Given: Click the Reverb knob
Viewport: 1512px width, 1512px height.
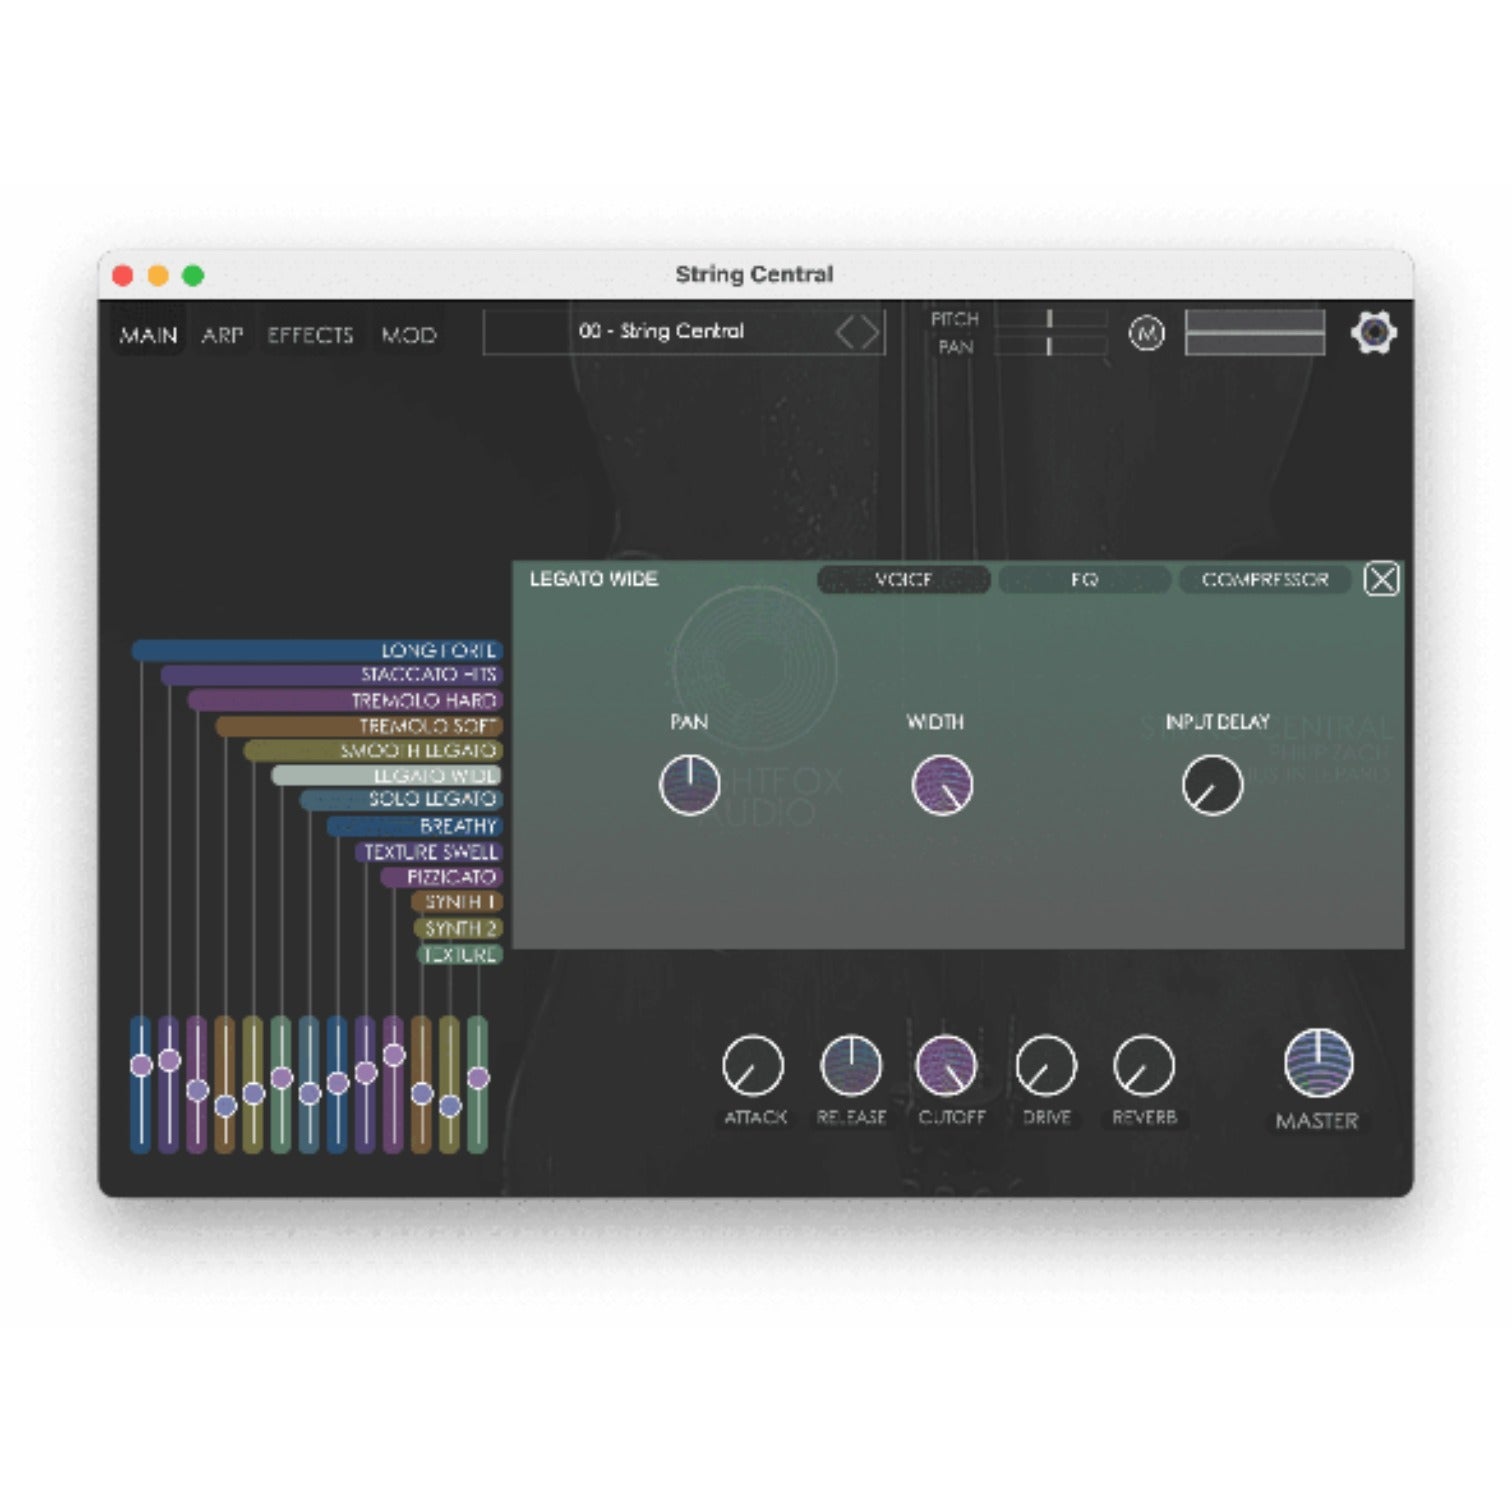Looking at the screenshot, I should tap(1143, 1065).
